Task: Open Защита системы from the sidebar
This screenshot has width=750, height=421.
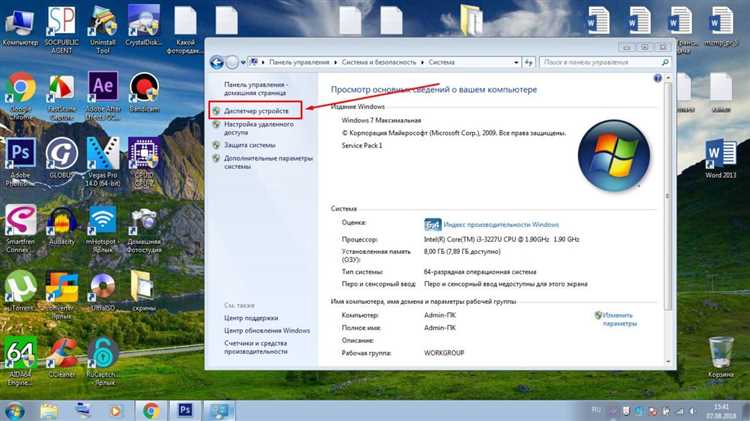Action: (250, 144)
